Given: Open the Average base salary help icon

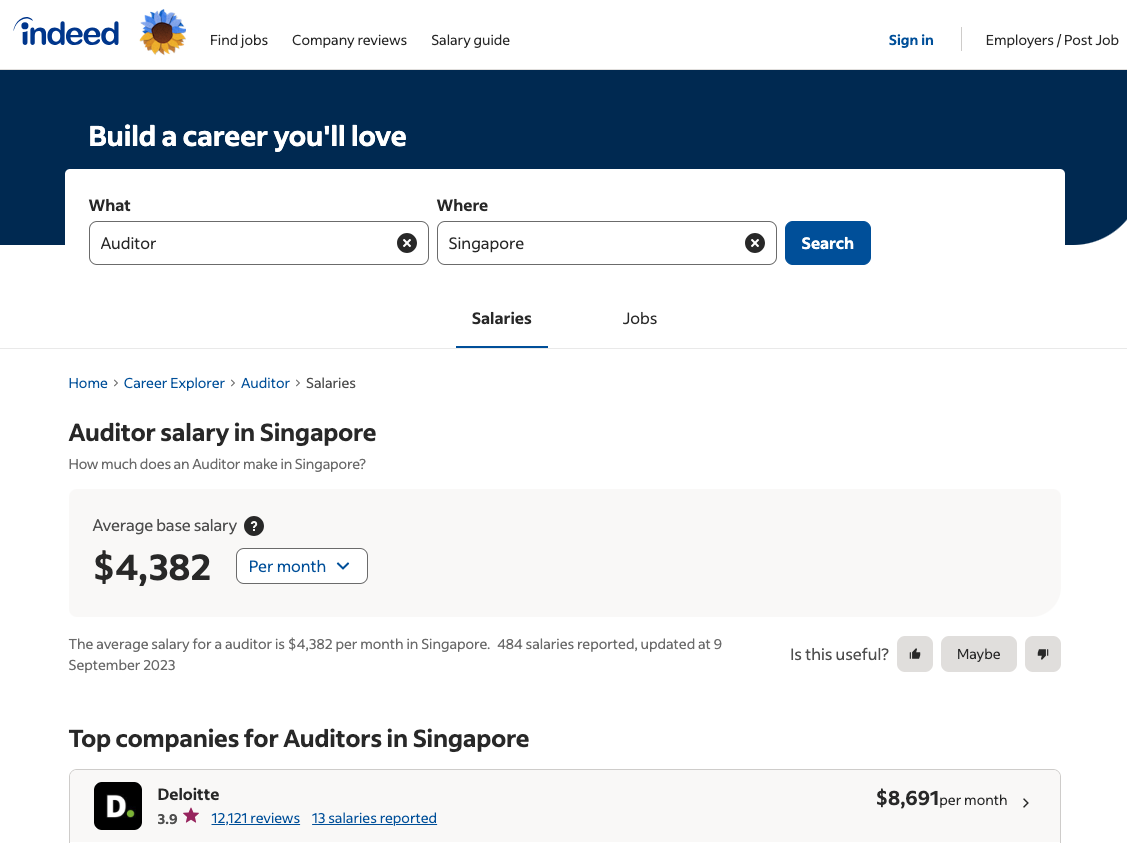Looking at the screenshot, I should [x=254, y=526].
